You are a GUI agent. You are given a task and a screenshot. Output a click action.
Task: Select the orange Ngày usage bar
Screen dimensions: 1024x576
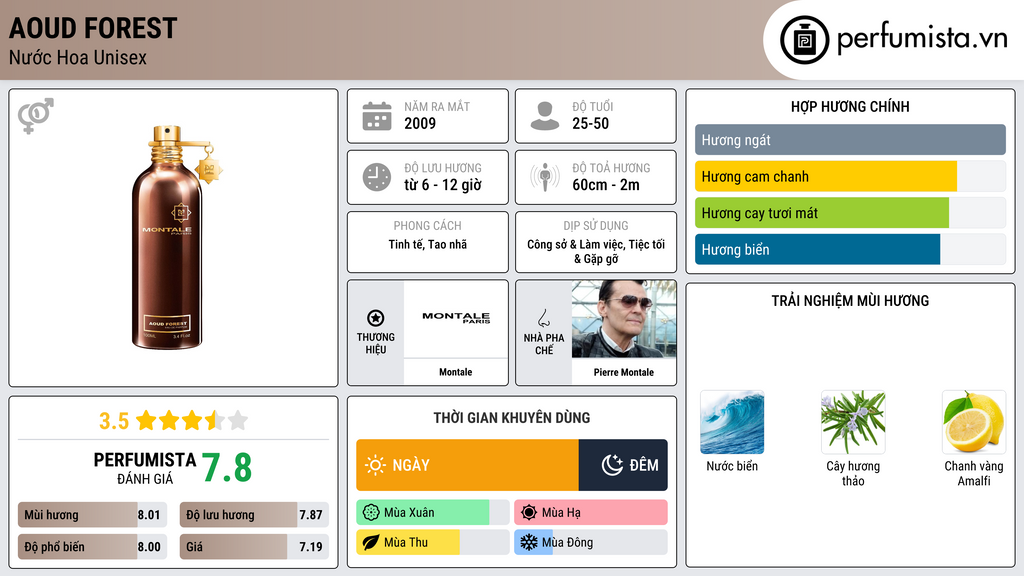pyautogui.click(x=468, y=465)
